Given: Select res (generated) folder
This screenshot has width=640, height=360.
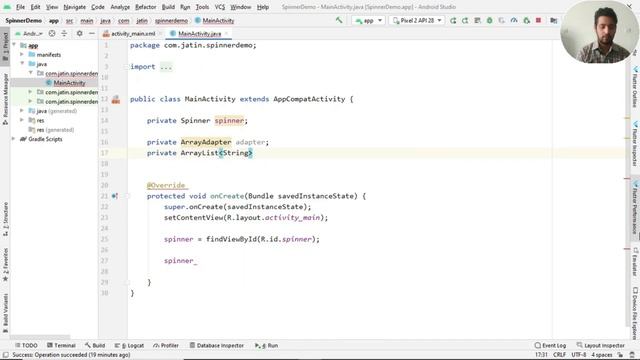Looking at the screenshot, I should point(51,130).
